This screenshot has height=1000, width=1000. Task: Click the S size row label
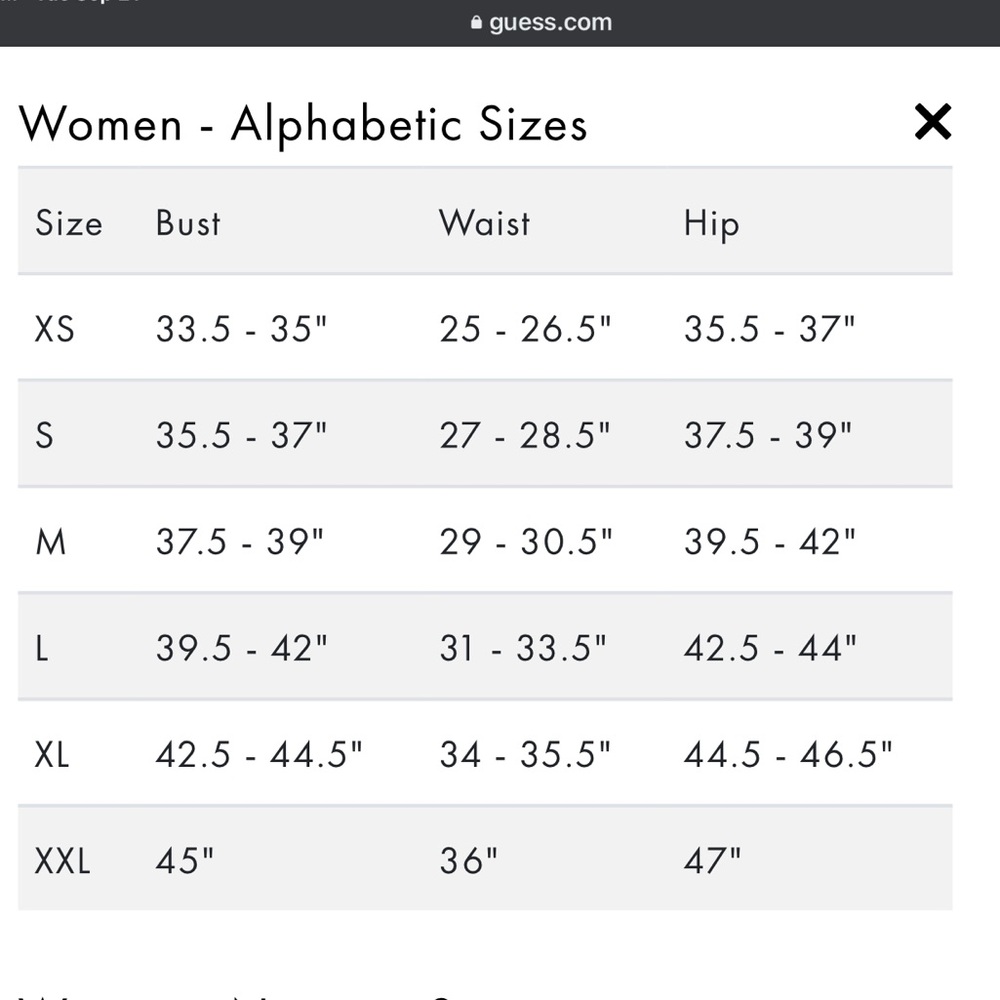(x=44, y=436)
